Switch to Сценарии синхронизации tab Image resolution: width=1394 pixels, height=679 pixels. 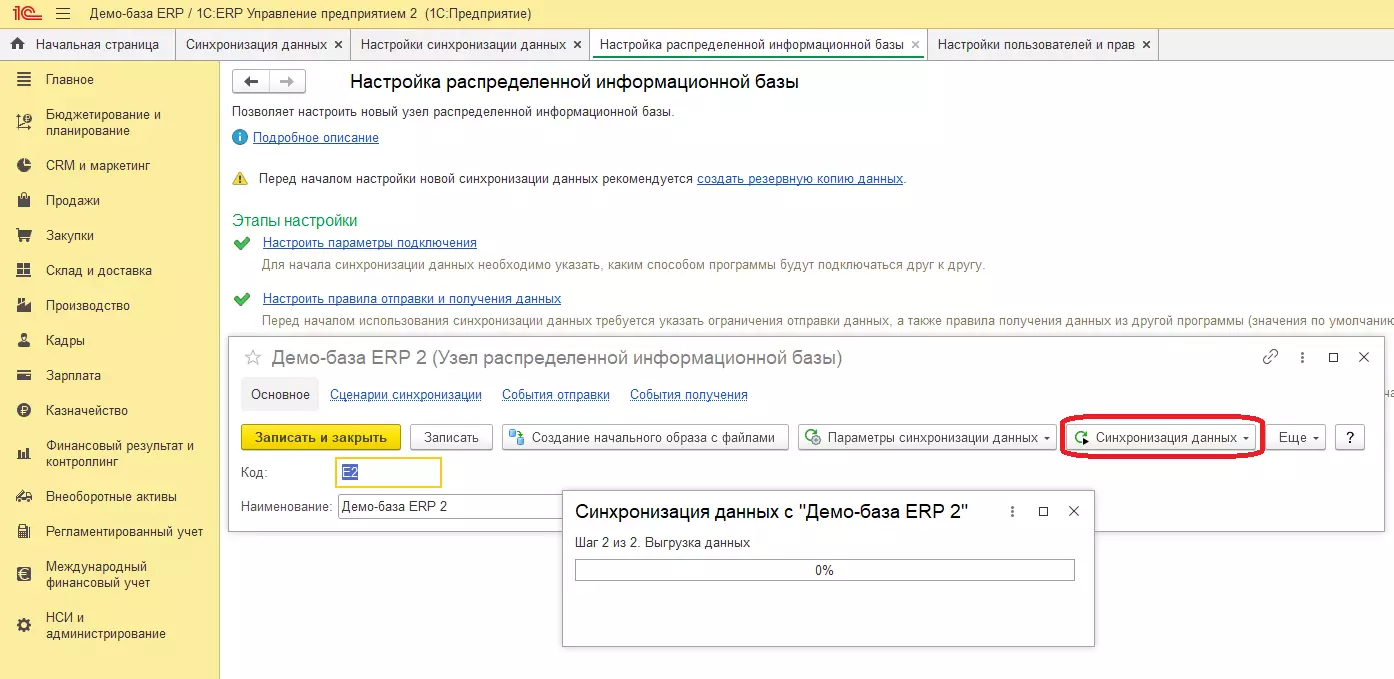click(406, 394)
